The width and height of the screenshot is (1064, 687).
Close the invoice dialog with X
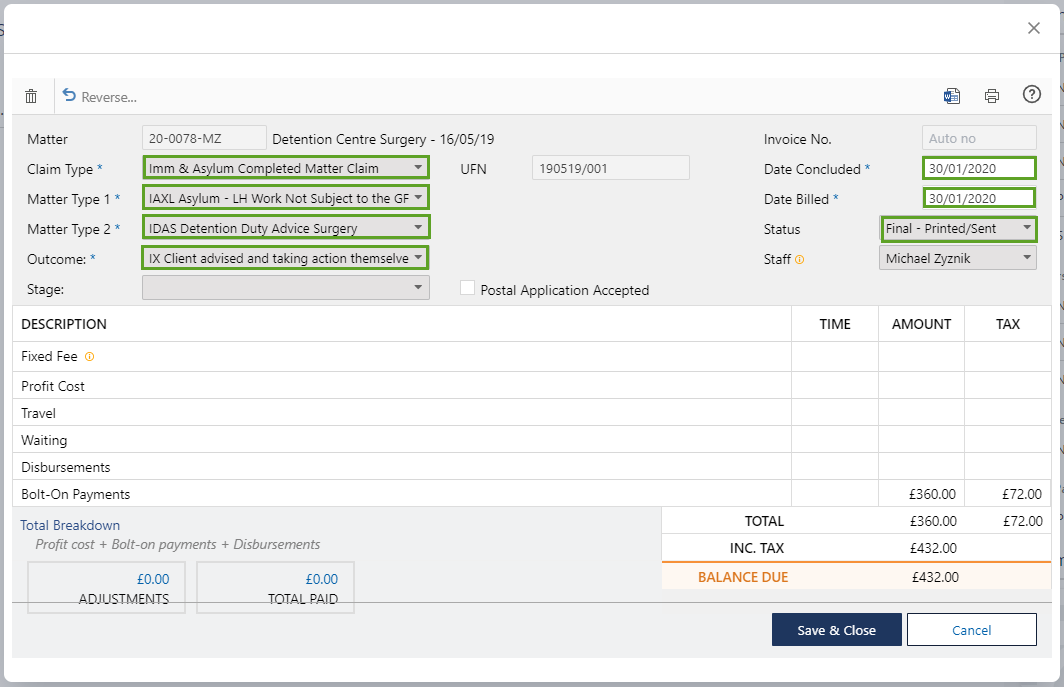click(1034, 28)
